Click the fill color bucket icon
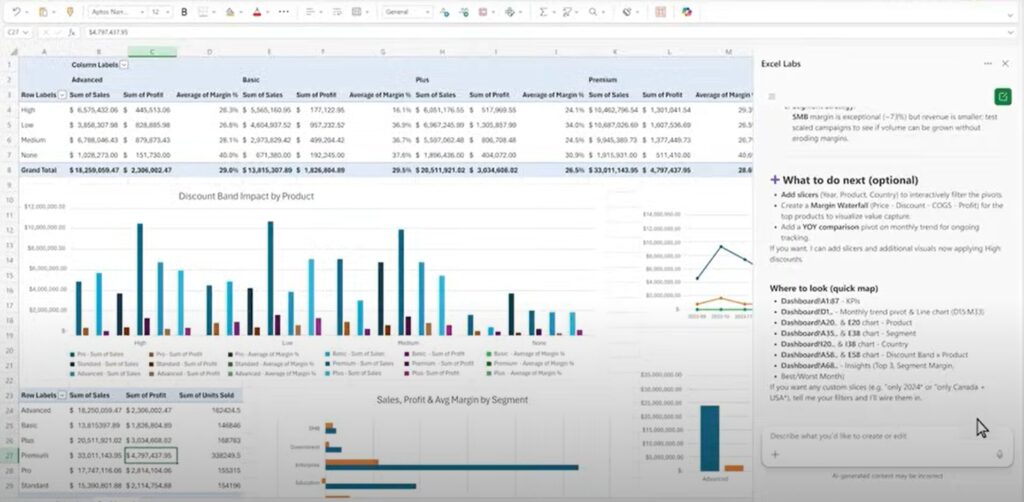The width and height of the screenshot is (1024, 502). click(x=229, y=12)
